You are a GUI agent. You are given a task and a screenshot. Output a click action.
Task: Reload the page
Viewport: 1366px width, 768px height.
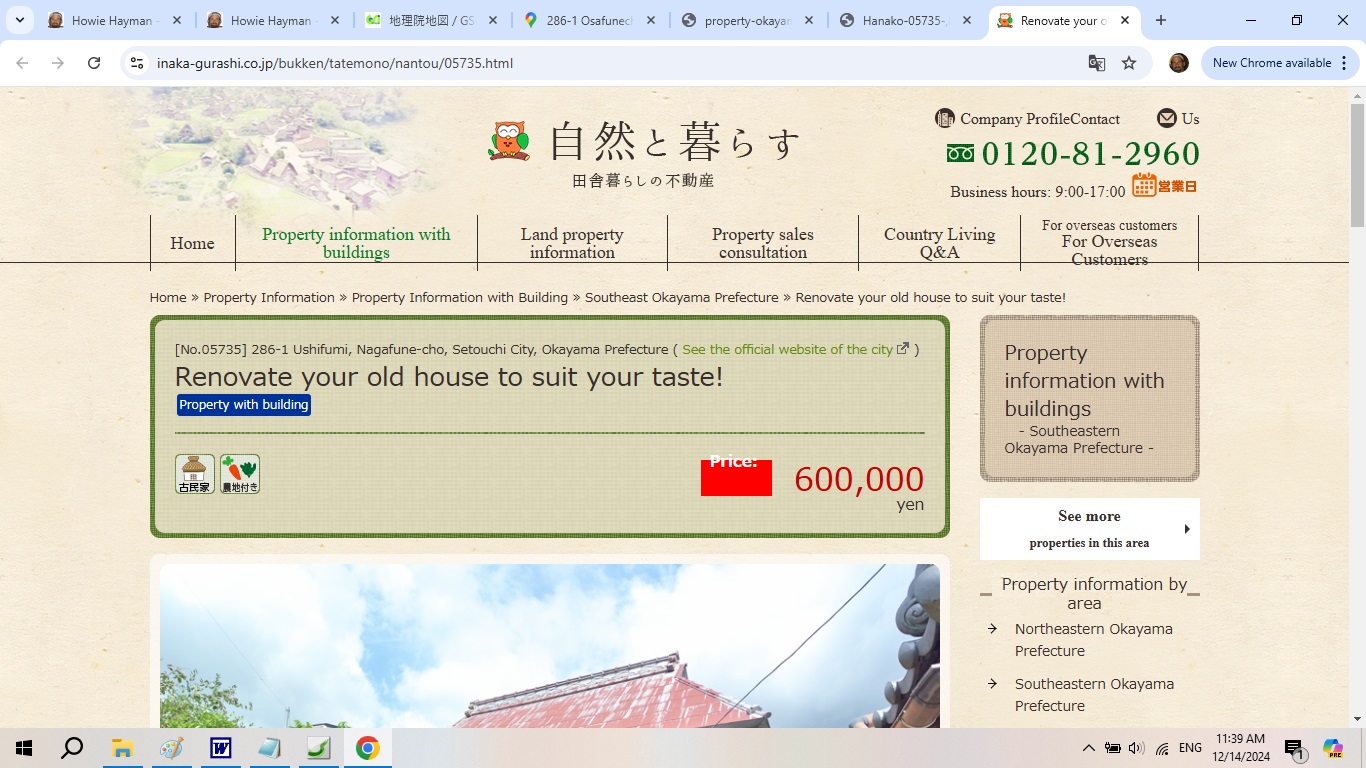pos(94,63)
